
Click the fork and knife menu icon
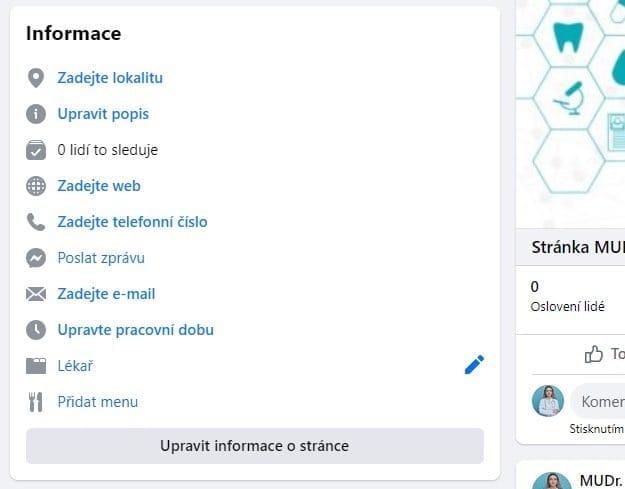tap(36, 402)
